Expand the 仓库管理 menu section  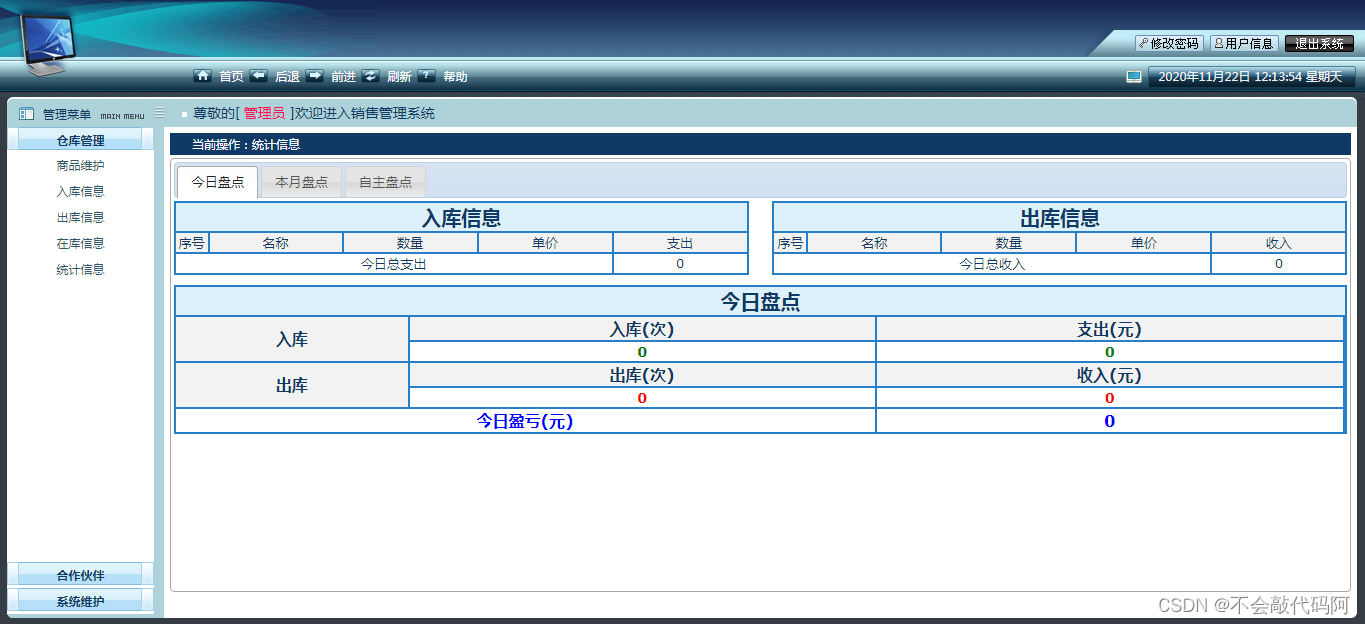pyautogui.click(x=81, y=141)
